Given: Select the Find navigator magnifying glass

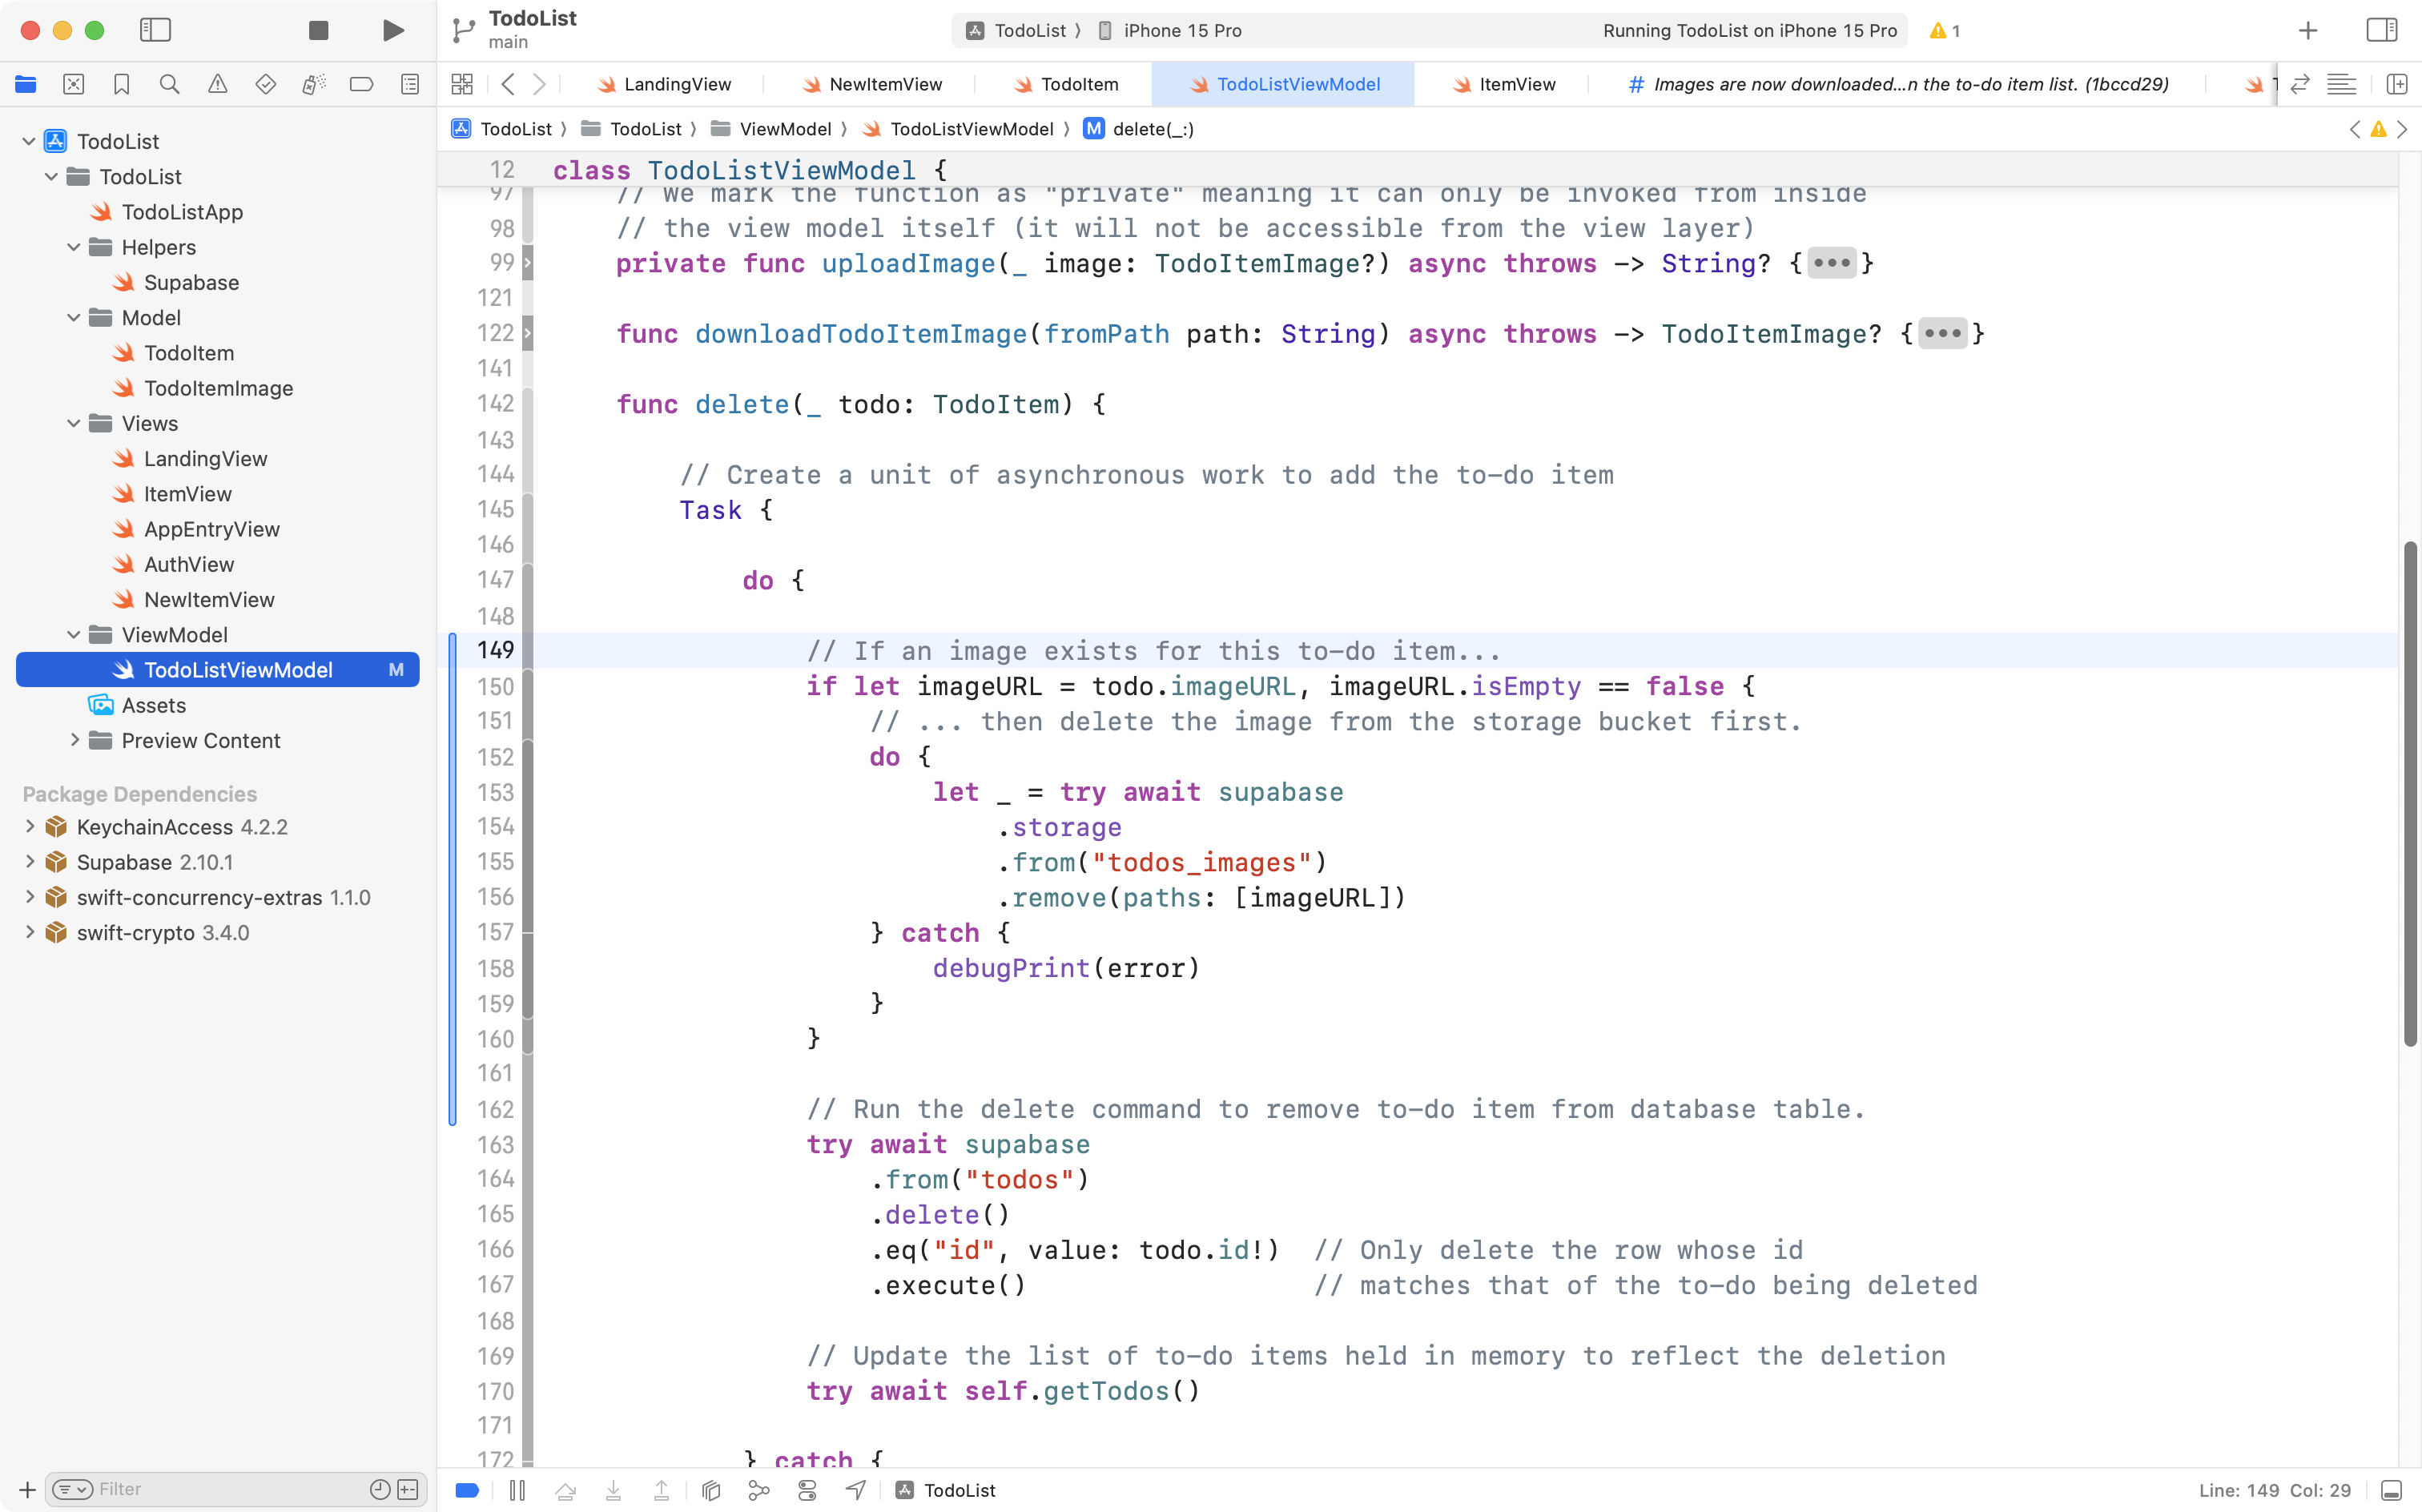Looking at the screenshot, I should coord(170,85).
